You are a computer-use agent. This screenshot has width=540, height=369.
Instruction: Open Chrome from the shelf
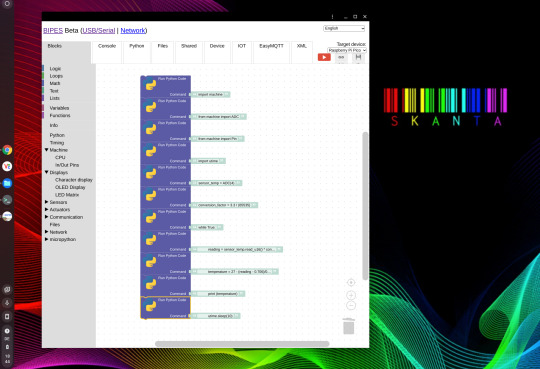[x=7, y=150]
